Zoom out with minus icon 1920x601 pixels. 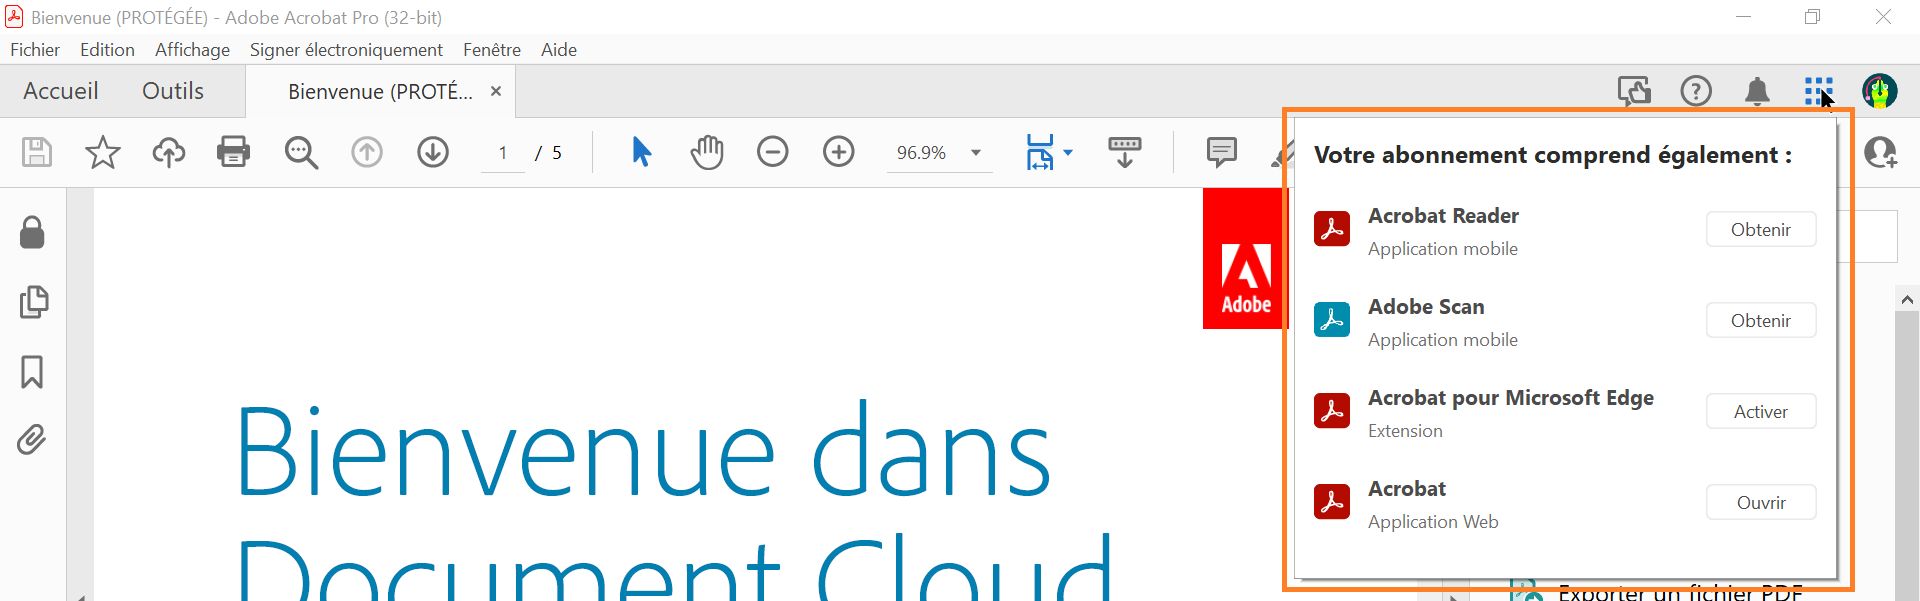click(773, 152)
